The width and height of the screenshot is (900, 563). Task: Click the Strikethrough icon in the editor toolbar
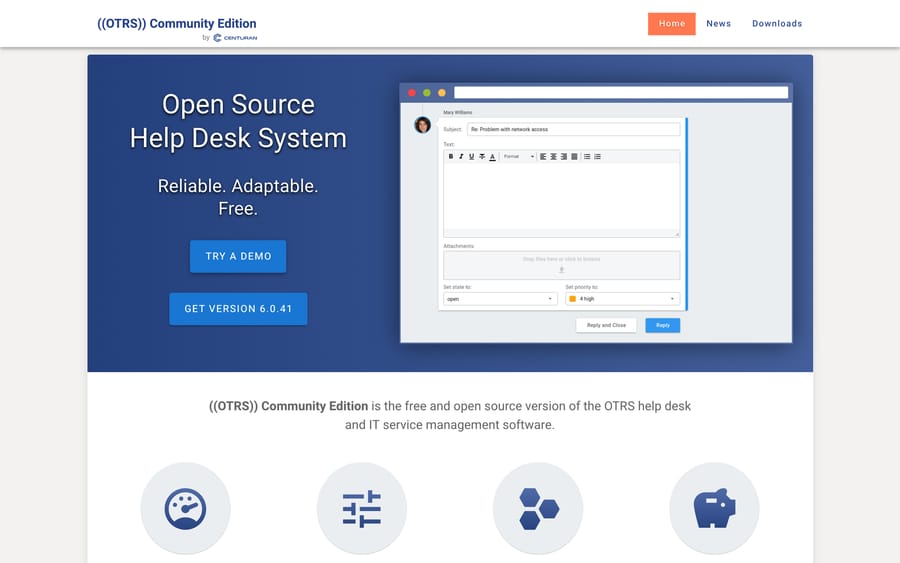(482, 157)
